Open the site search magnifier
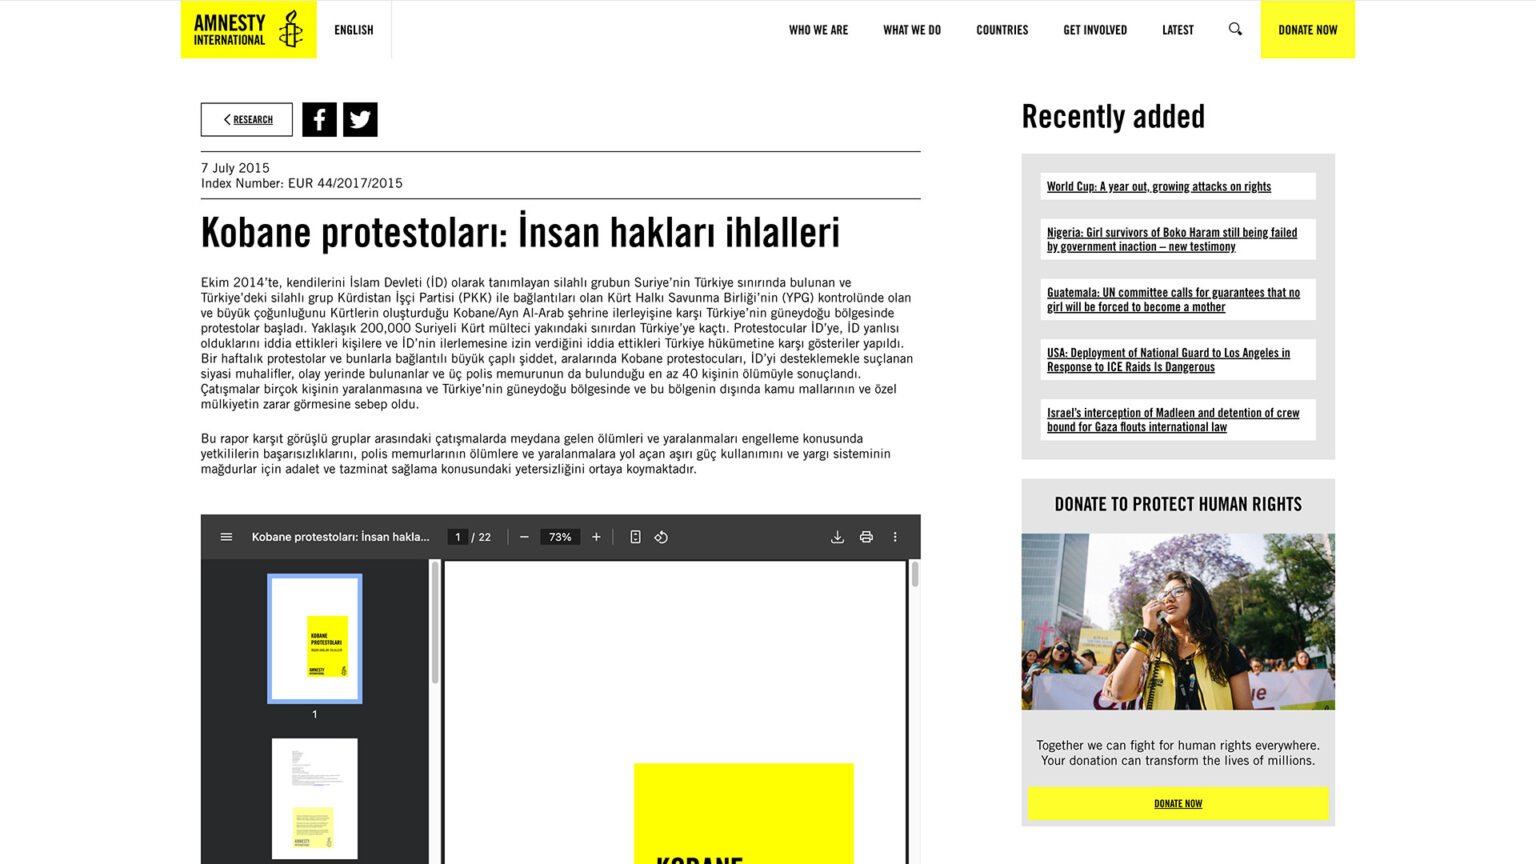Viewport: 1536px width, 864px height. (x=1235, y=29)
